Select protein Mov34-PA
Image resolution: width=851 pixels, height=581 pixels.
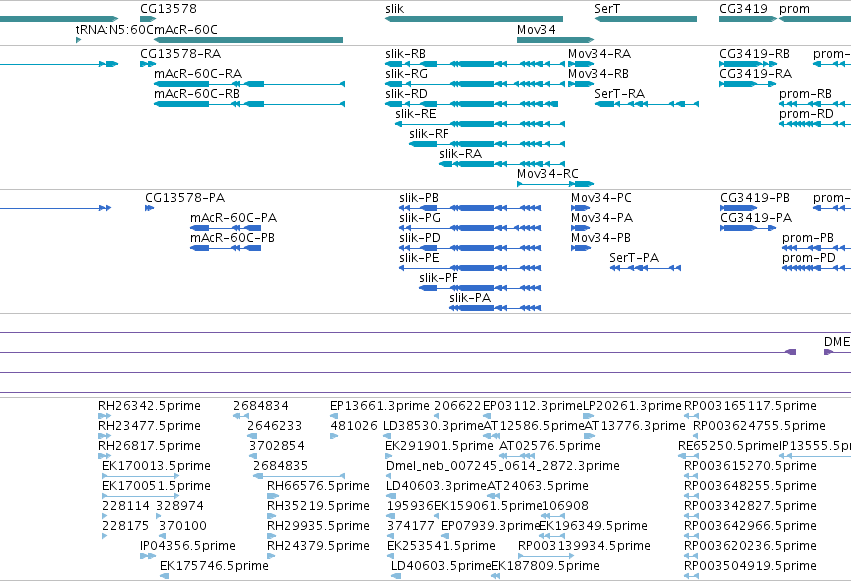tap(580, 228)
